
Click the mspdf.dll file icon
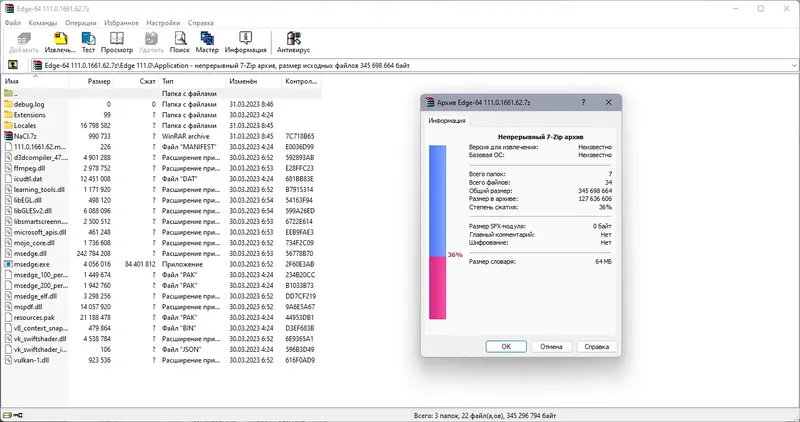(8, 307)
